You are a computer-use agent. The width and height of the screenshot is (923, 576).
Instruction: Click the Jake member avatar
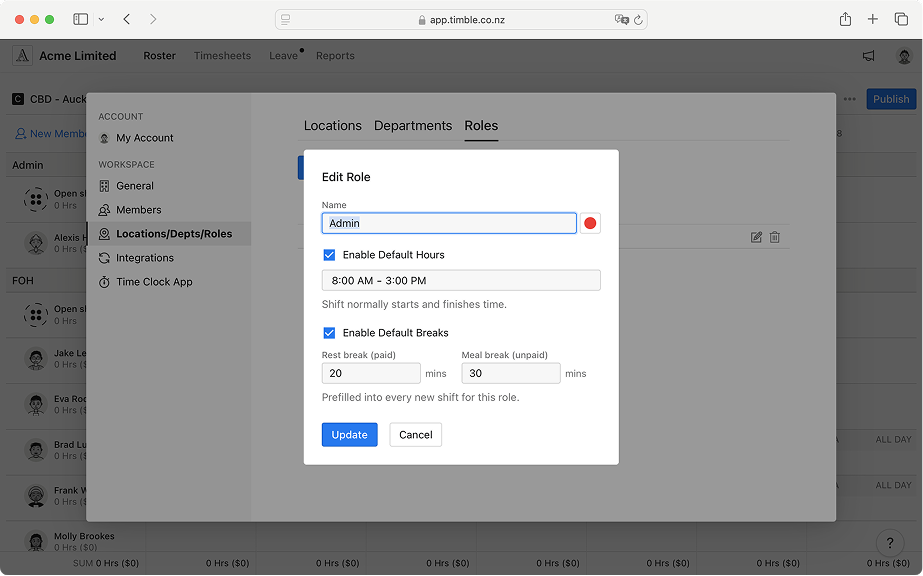[x=36, y=358]
